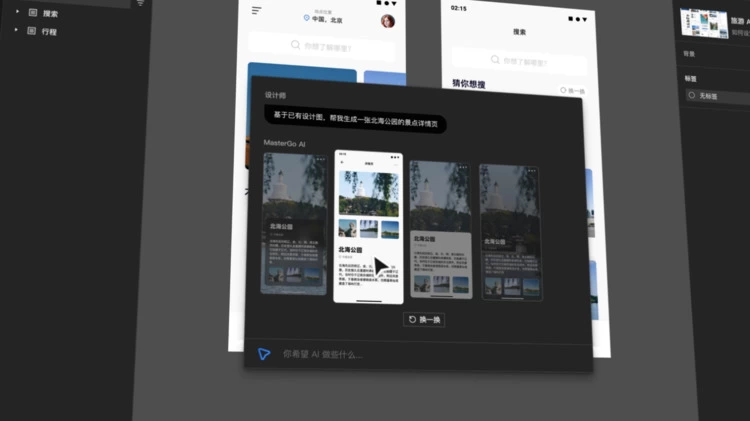Click the magnifier icon in home search bar
This screenshot has height=421, width=750.
coord(295,45)
